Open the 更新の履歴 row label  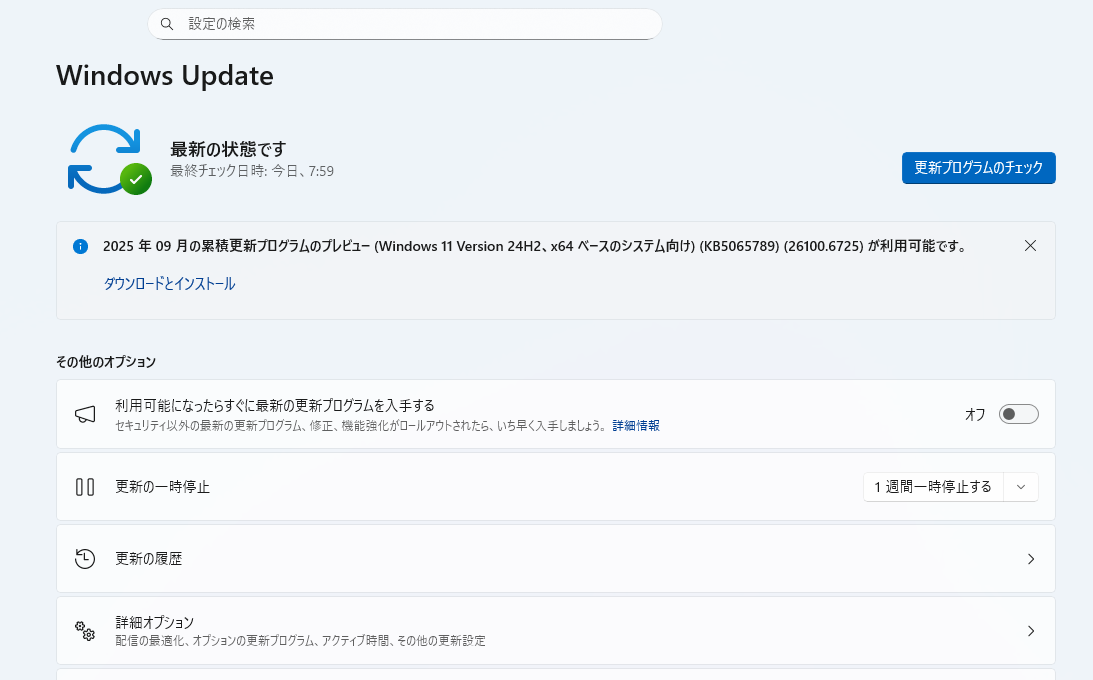click(149, 559)
